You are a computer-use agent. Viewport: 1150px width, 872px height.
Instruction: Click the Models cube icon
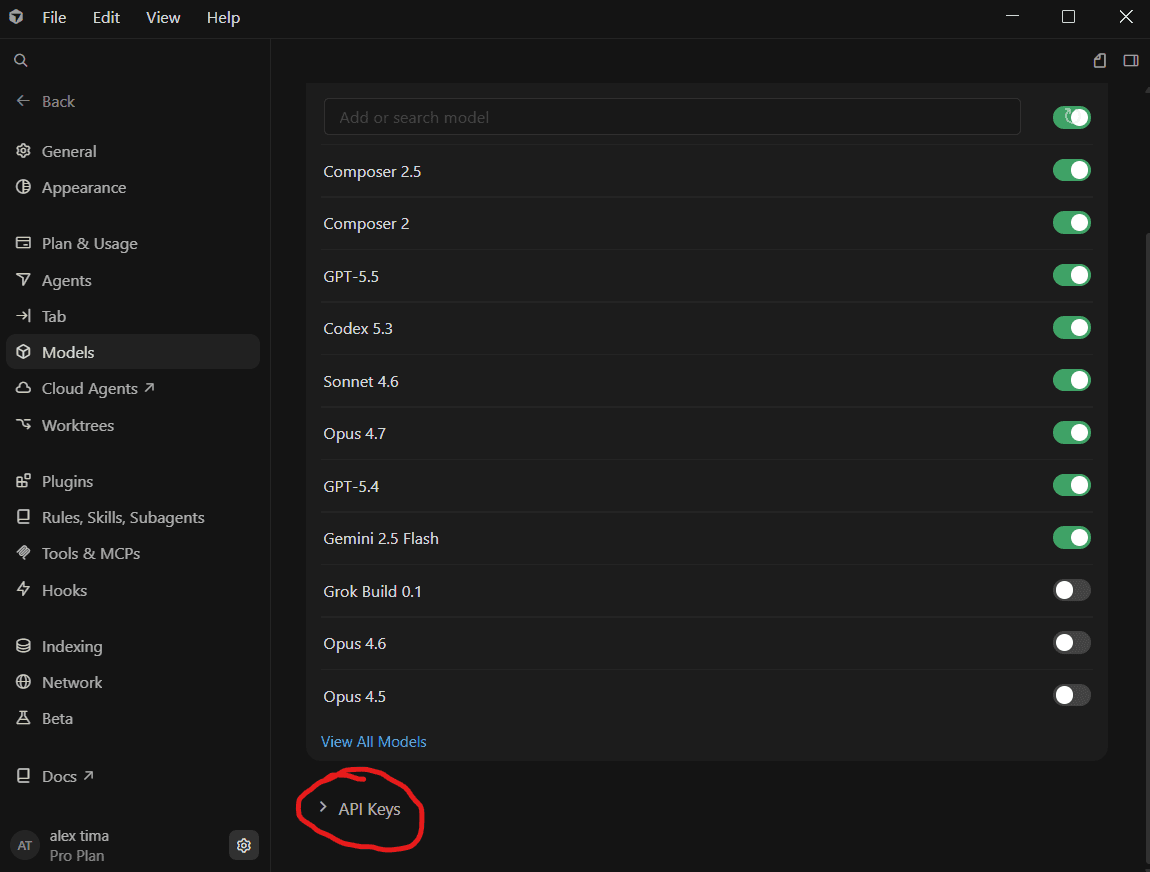(23, 351)
